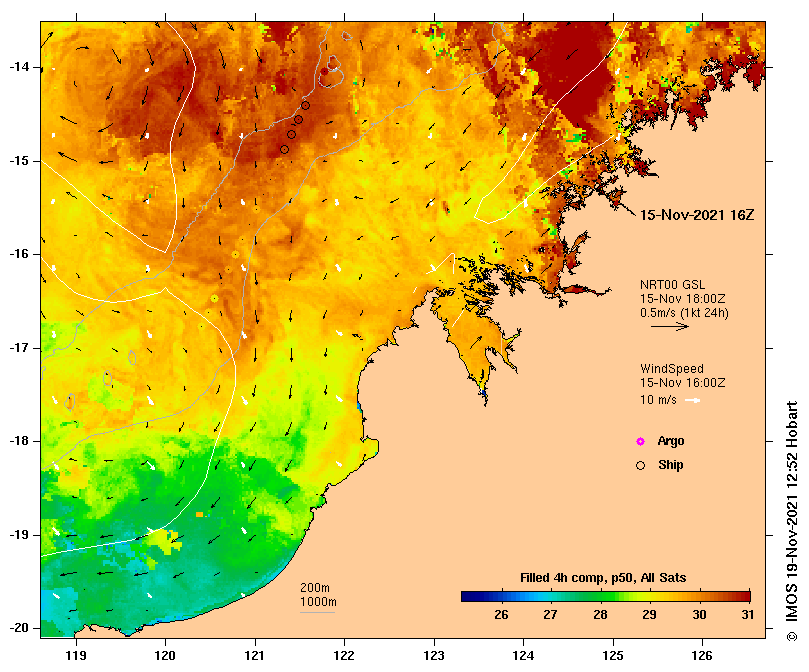
Task: Click the colorbar value 30
Action: click(x=699, y=615)
